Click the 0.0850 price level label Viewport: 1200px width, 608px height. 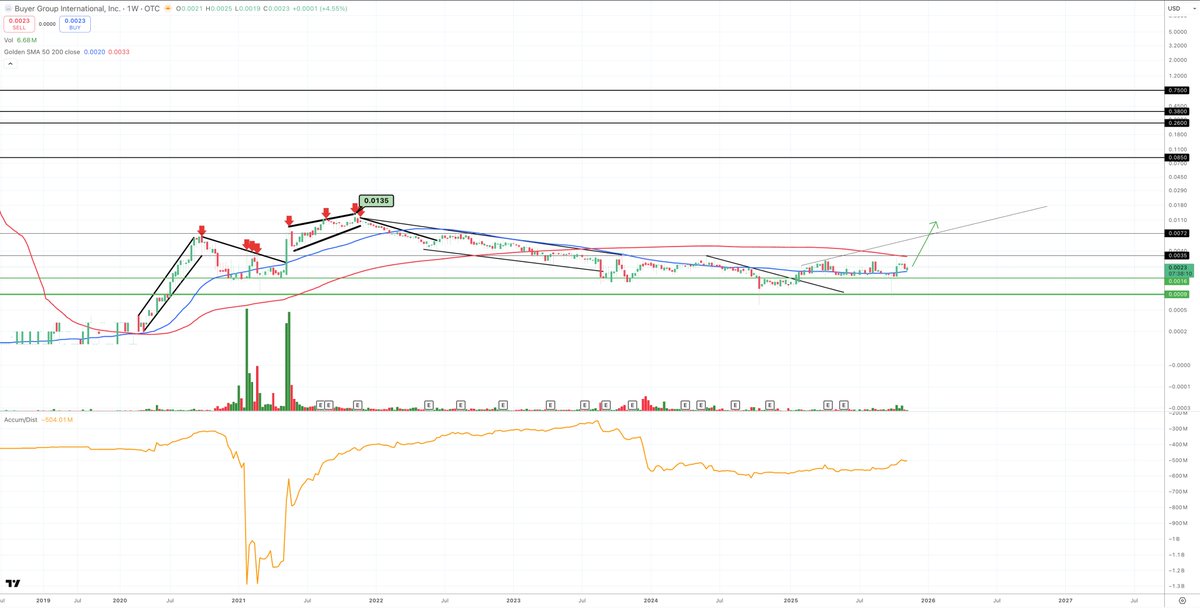pyautogui.click(x=1177, y=157)
